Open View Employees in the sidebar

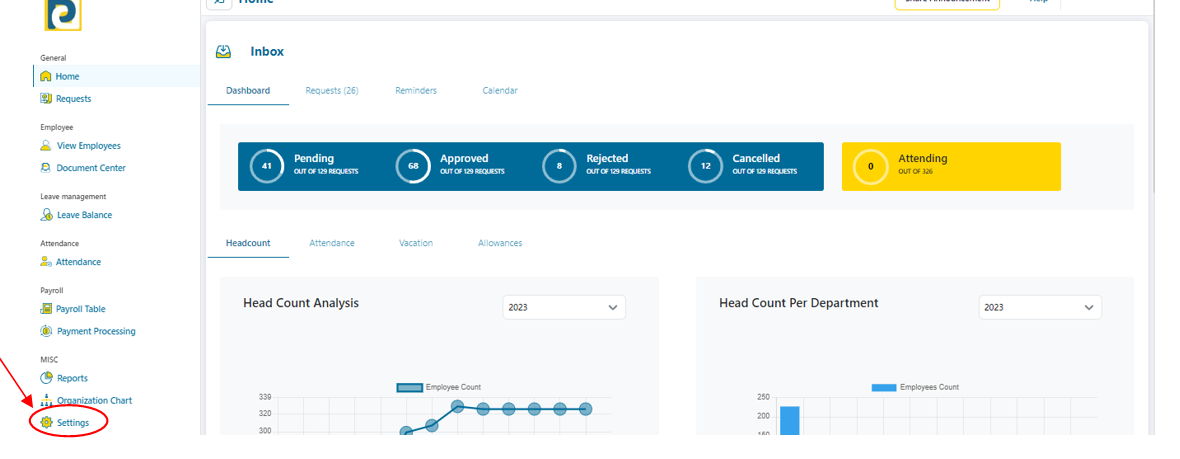[x=80, y=146]
